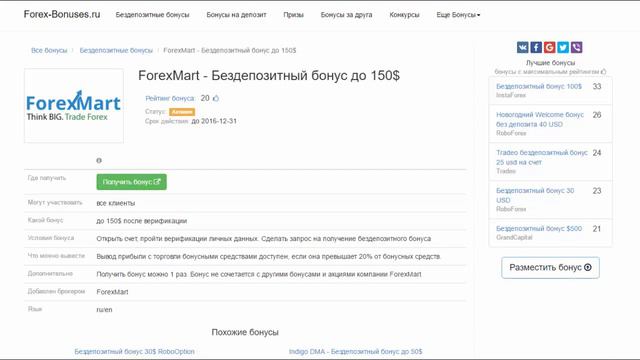Click the Дополнительно row label
Image resolution: width=640 pixels, height=360 pixels.
(x=50, y=273)
